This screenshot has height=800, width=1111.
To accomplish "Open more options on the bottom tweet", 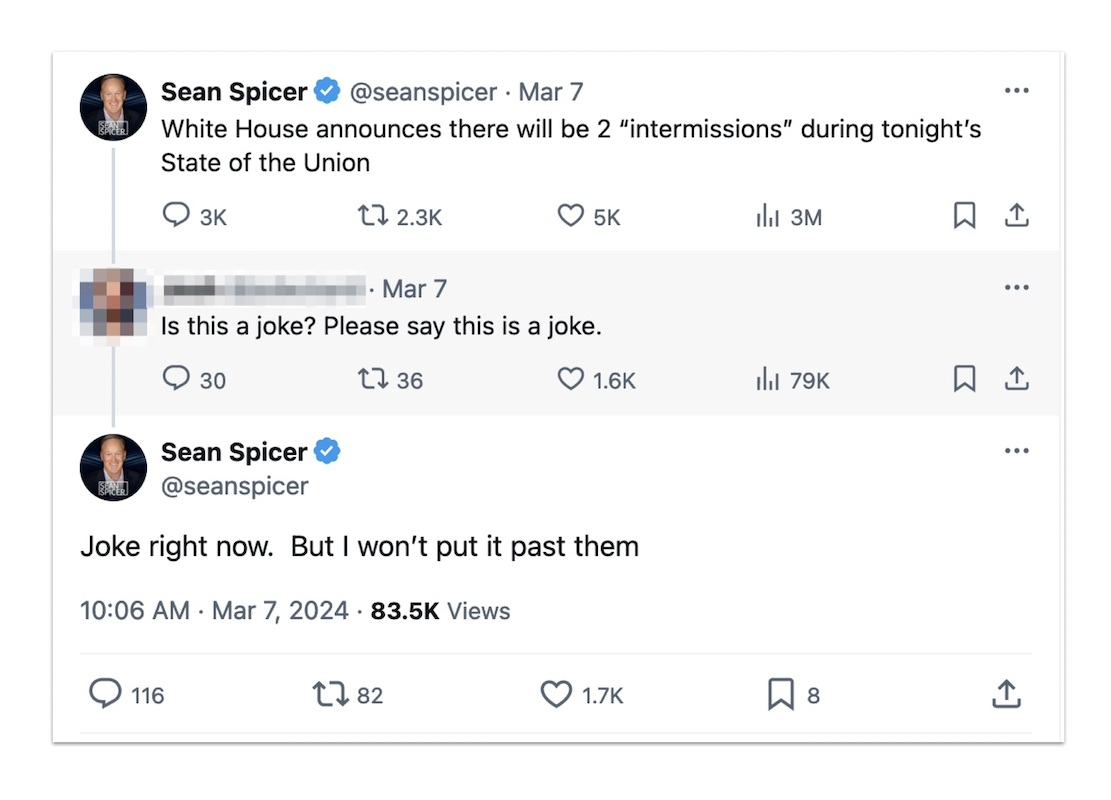I will [1017, 451].
